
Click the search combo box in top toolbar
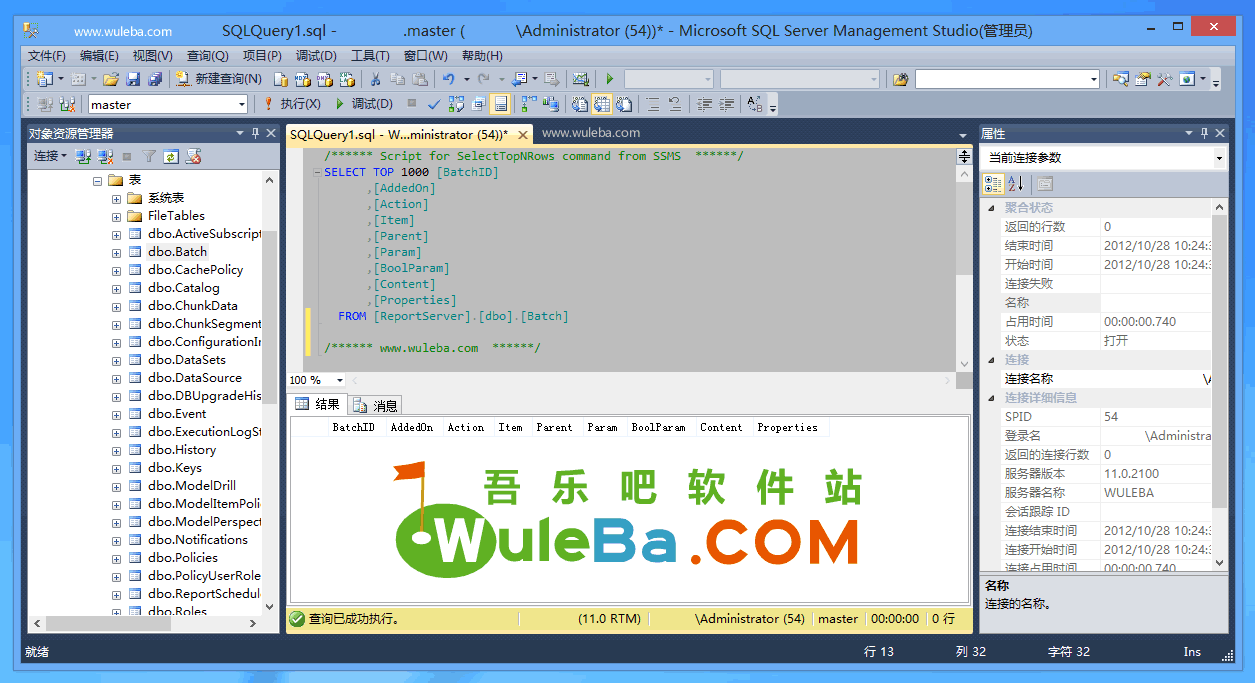pyautogui.click(x=1007, y=79)
